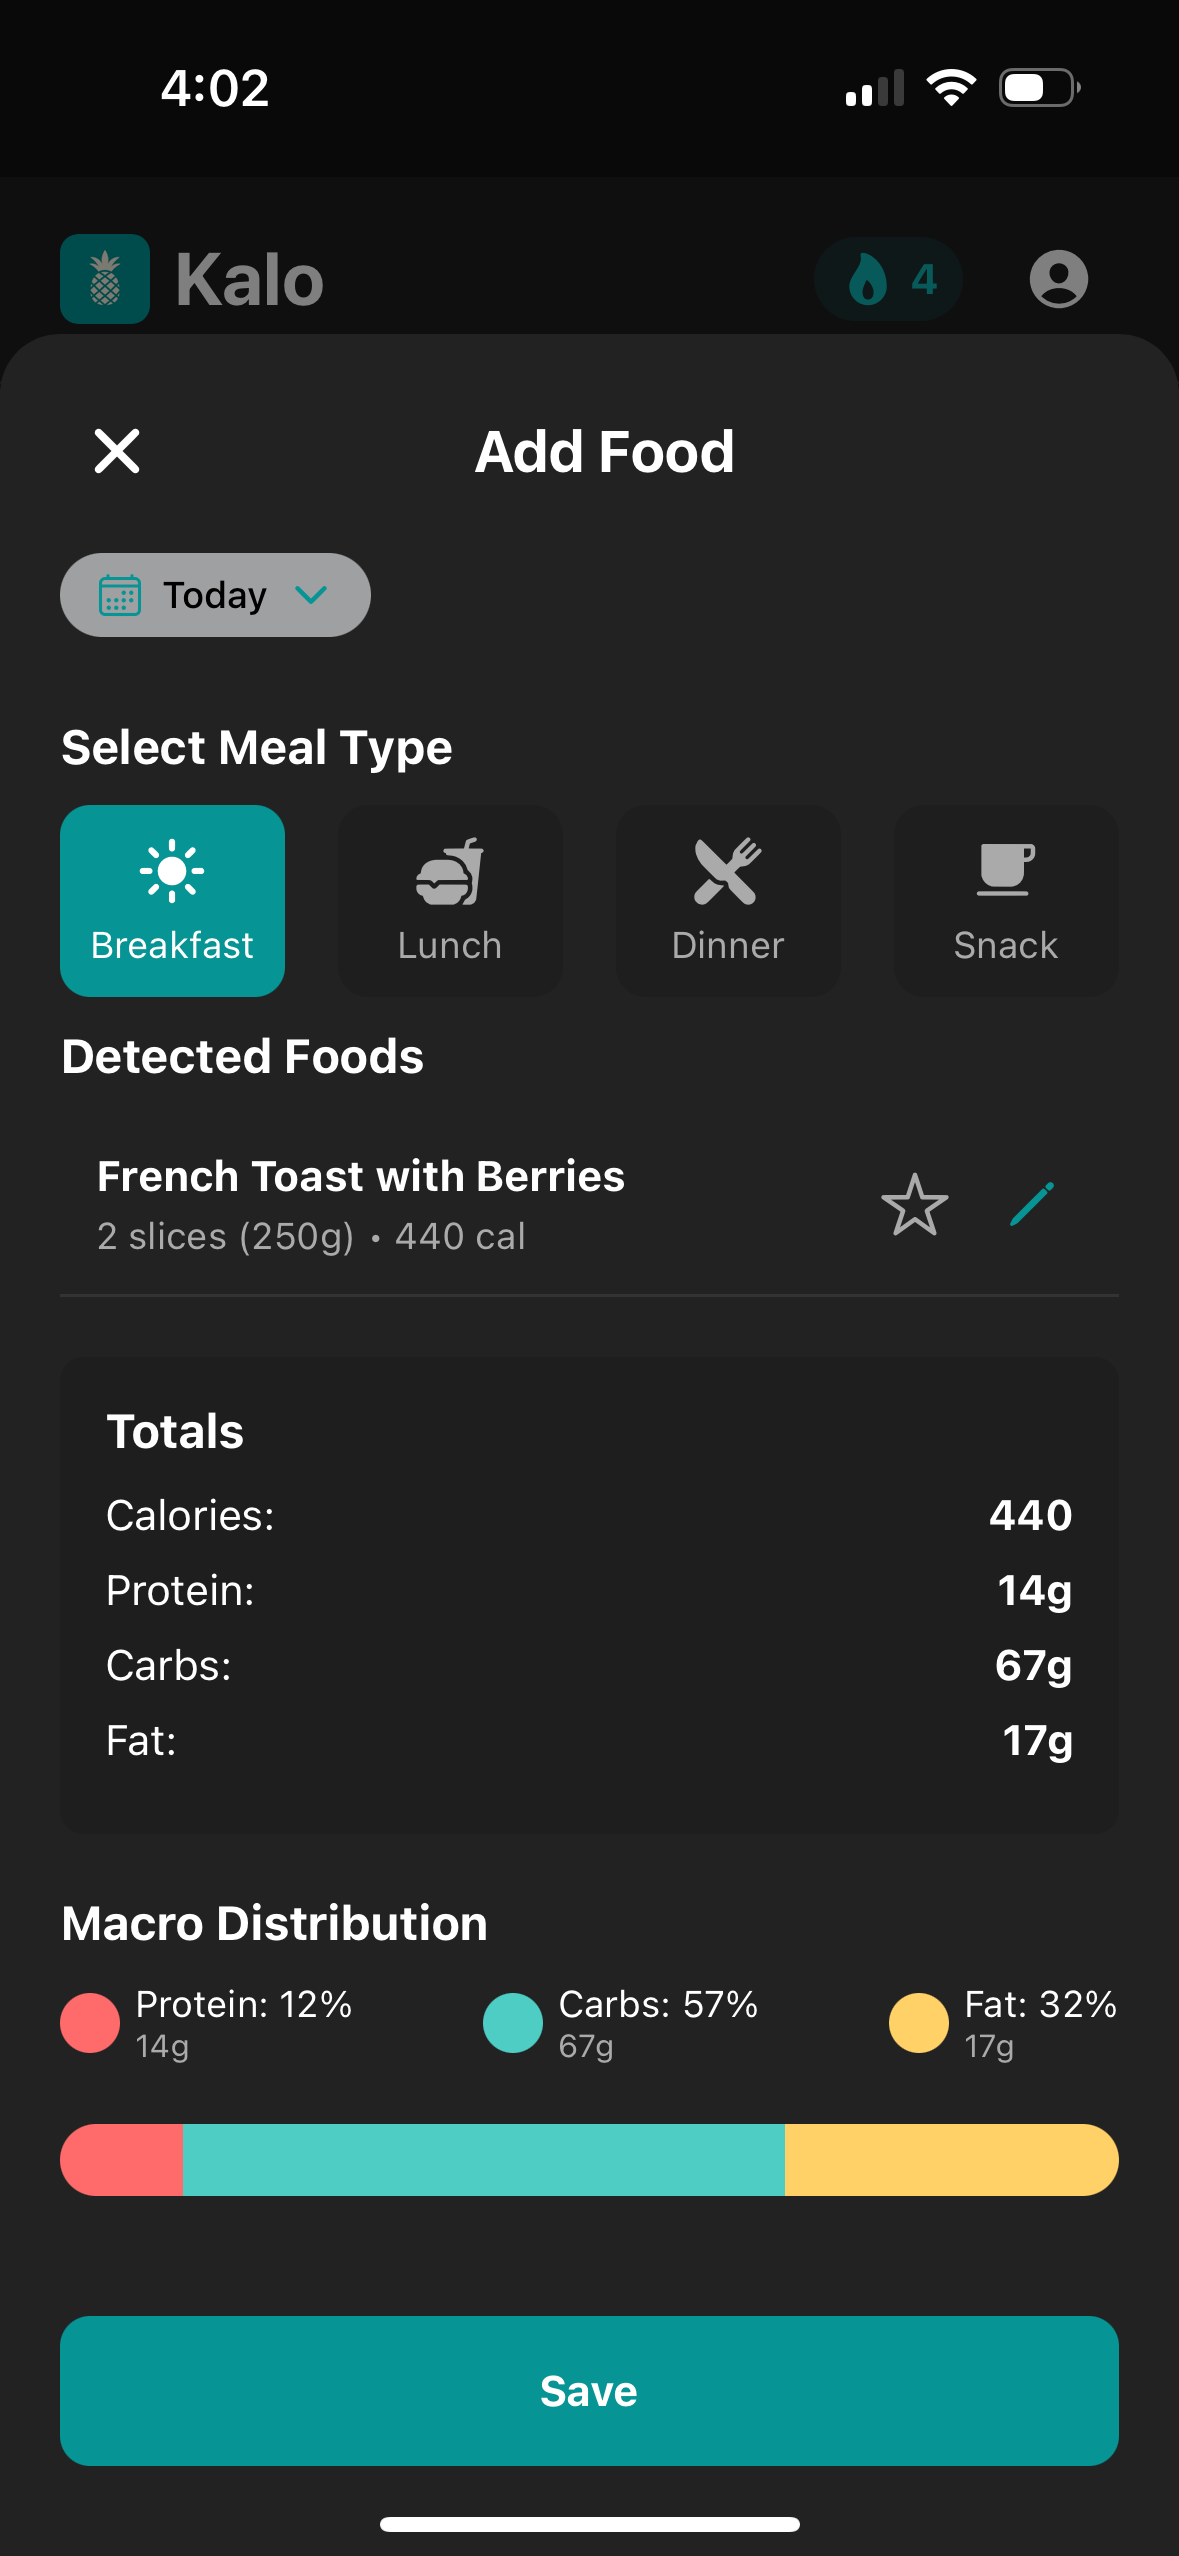Open the Today date selector
This screenshot has height=2556, width=1179.
tap(215, 595)
